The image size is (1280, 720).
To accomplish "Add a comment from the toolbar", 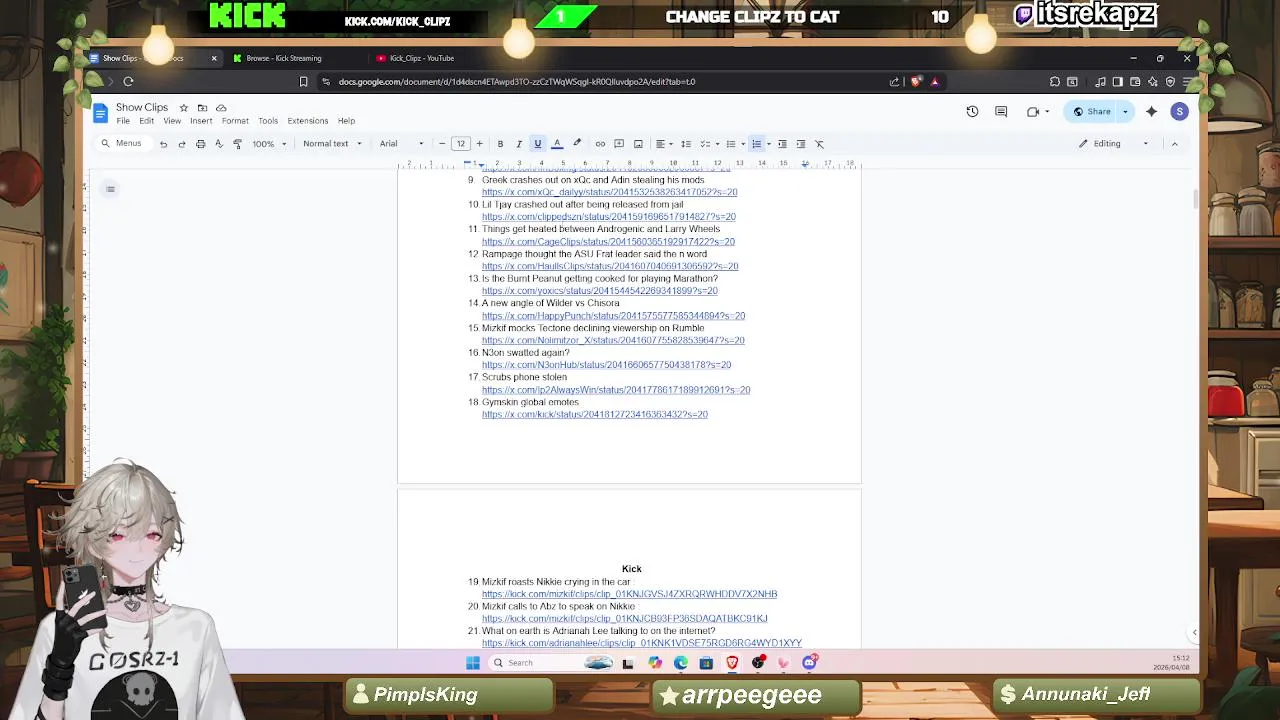I will [619, 144].
